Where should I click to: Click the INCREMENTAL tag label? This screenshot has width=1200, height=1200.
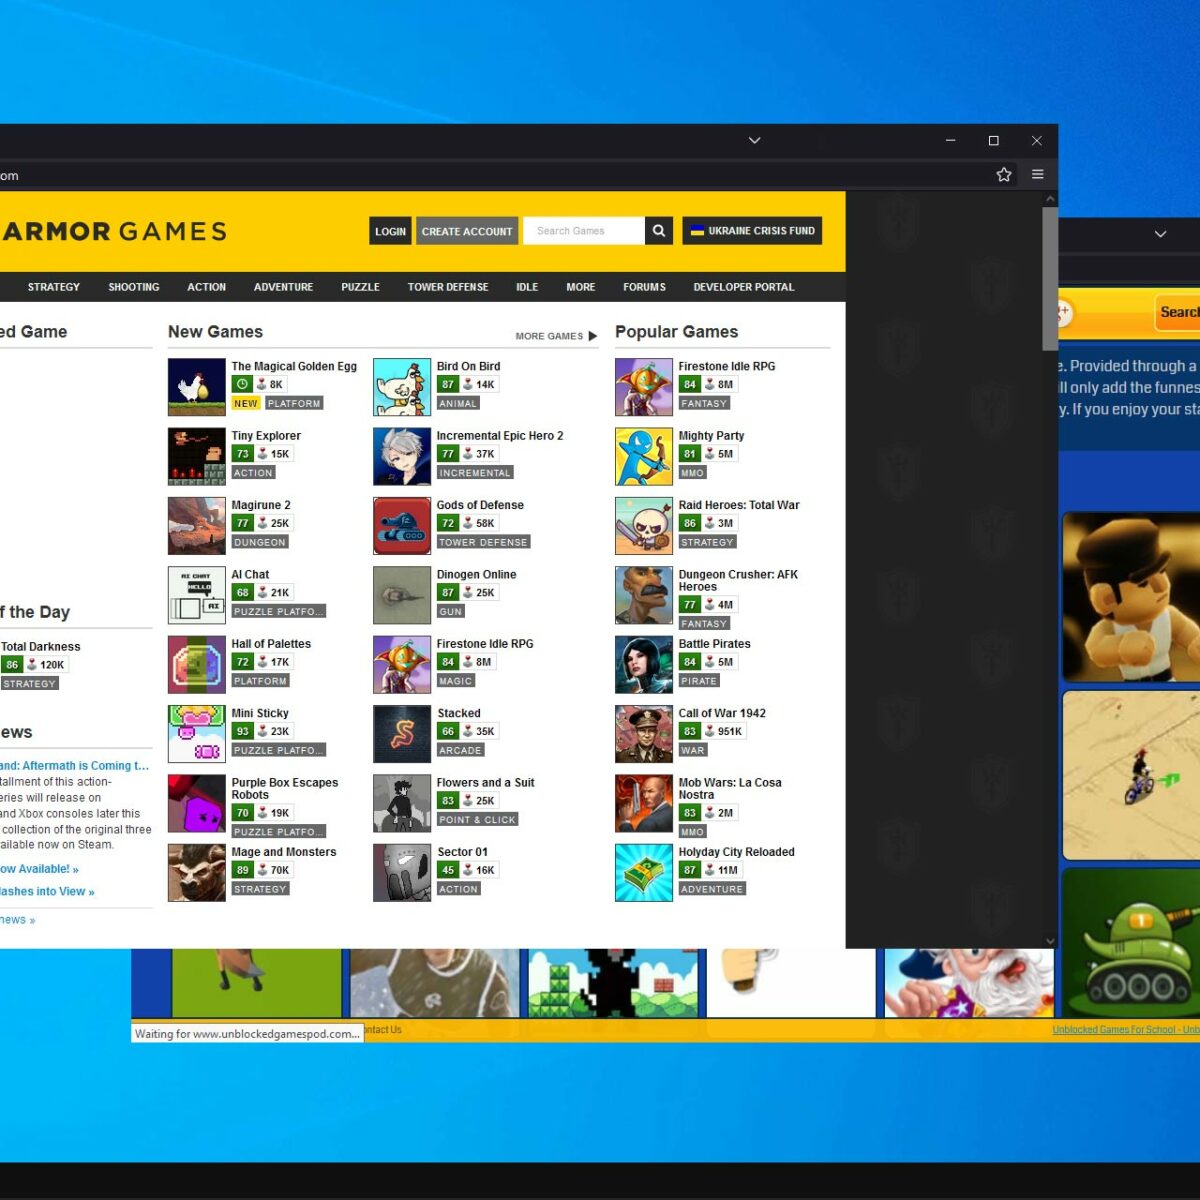tap(475, 473)
